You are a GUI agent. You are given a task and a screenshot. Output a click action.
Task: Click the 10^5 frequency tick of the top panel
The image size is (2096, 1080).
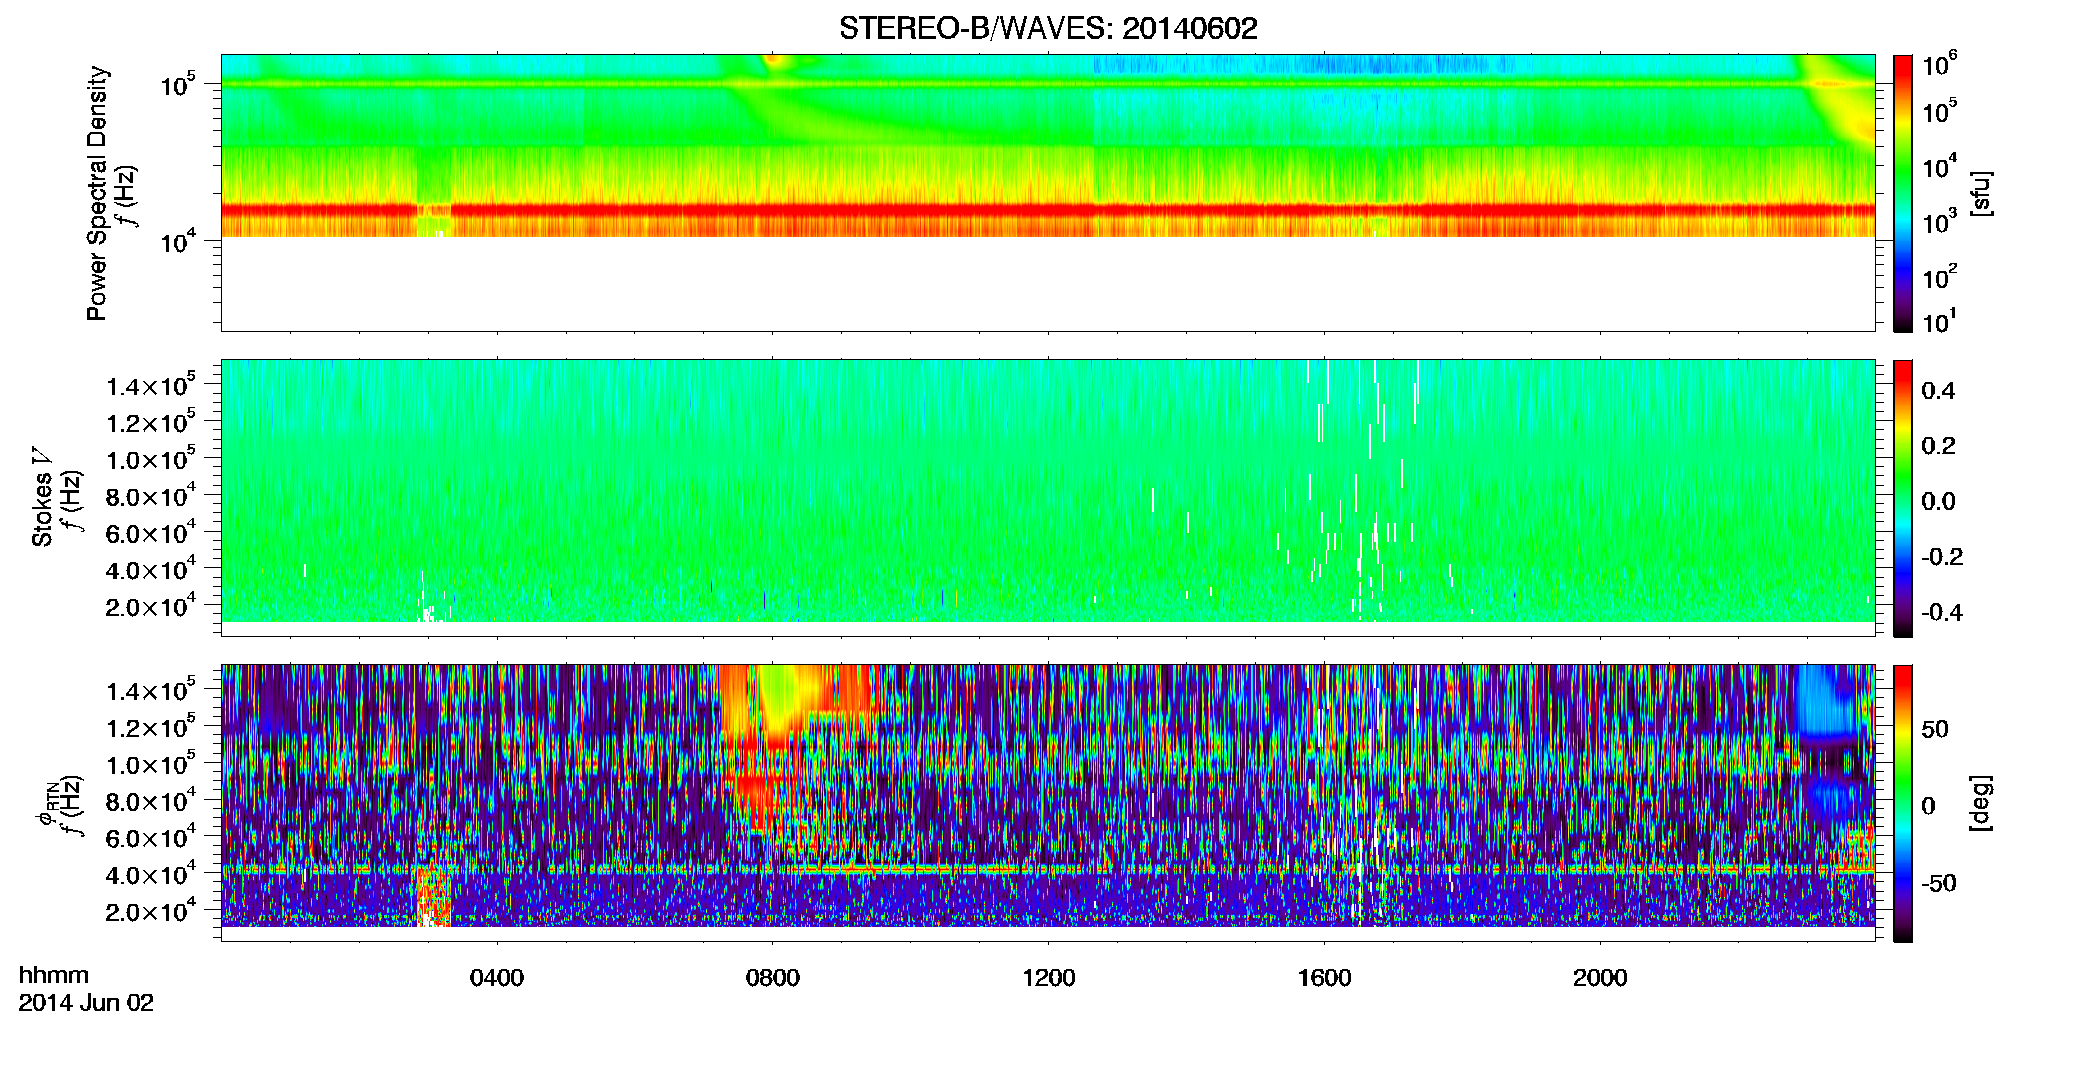[x=178, y=84]
